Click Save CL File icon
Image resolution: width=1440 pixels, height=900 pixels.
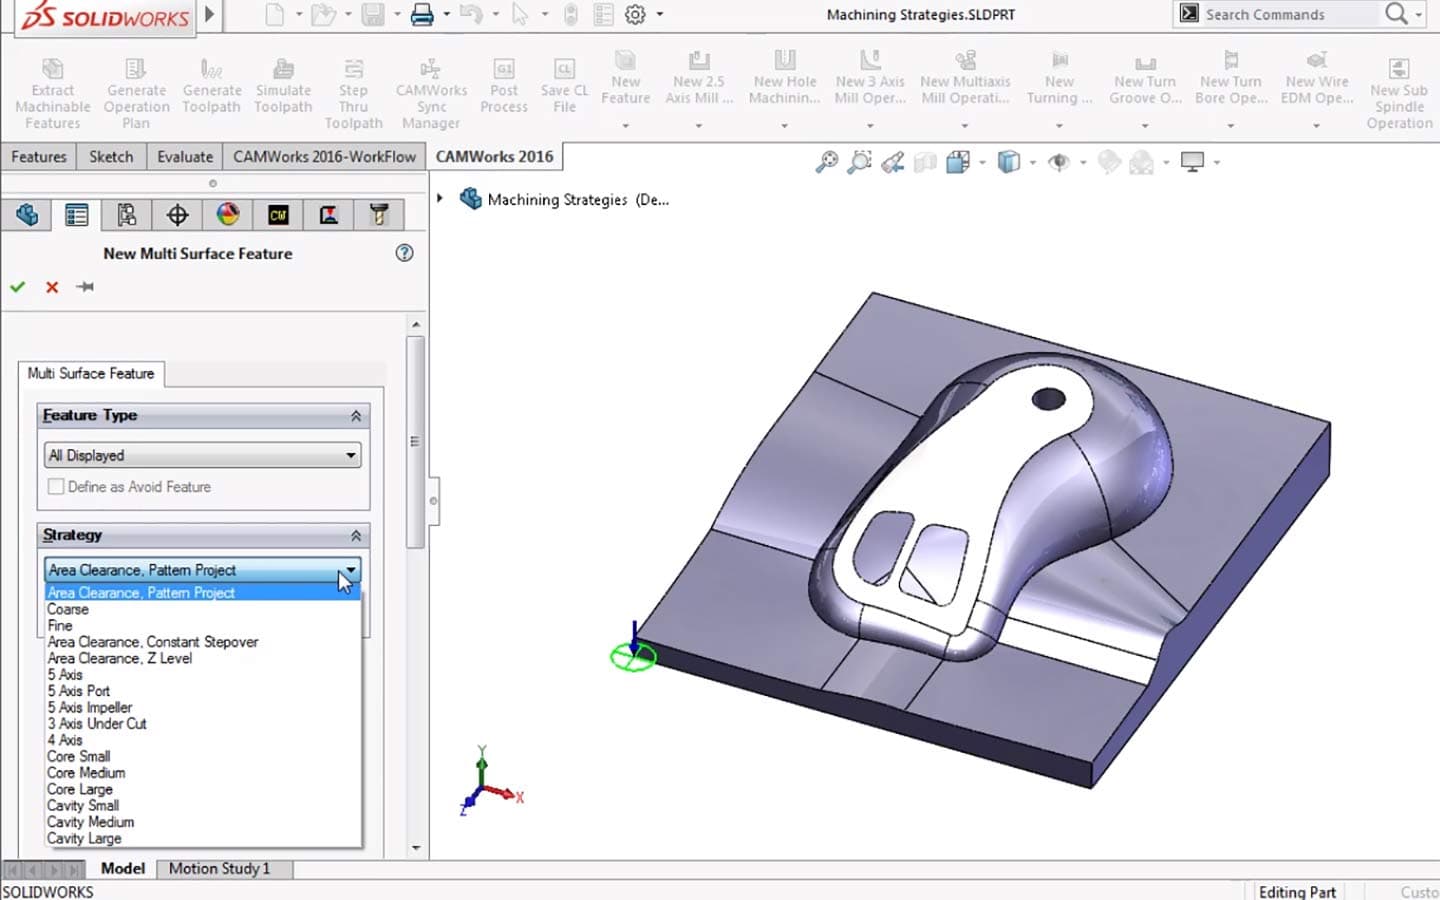[564, 69]
